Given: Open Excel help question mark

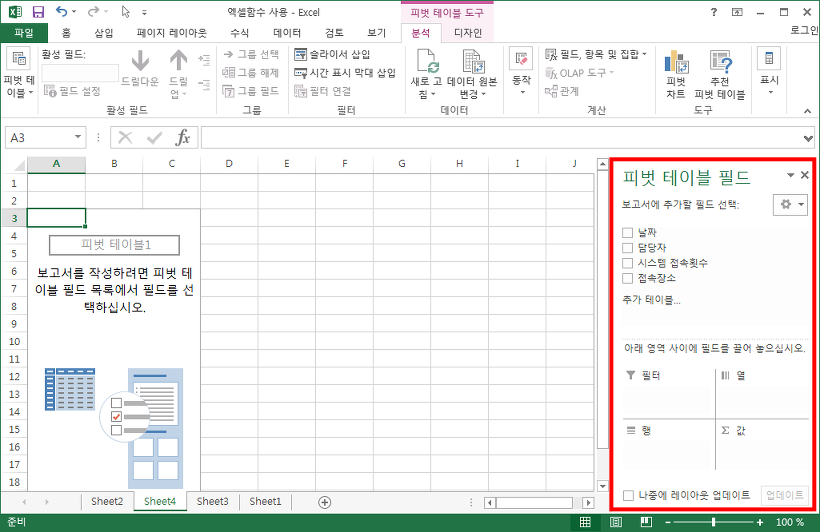Looking at the screenshot, I should [x=714, y=12].
